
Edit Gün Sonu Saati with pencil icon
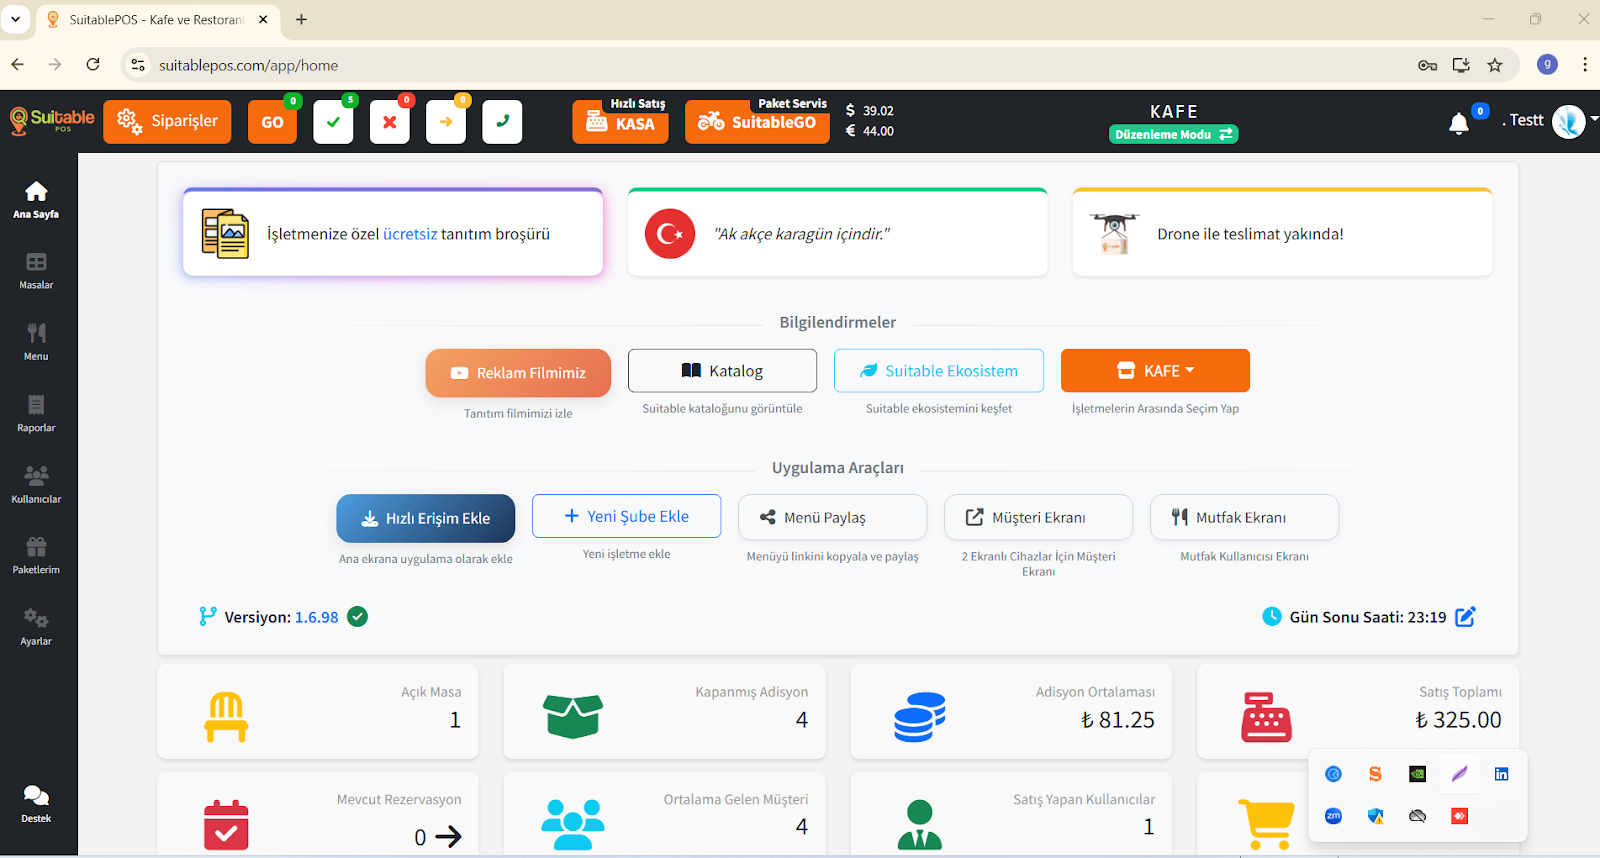click(x=1465, y=617)
